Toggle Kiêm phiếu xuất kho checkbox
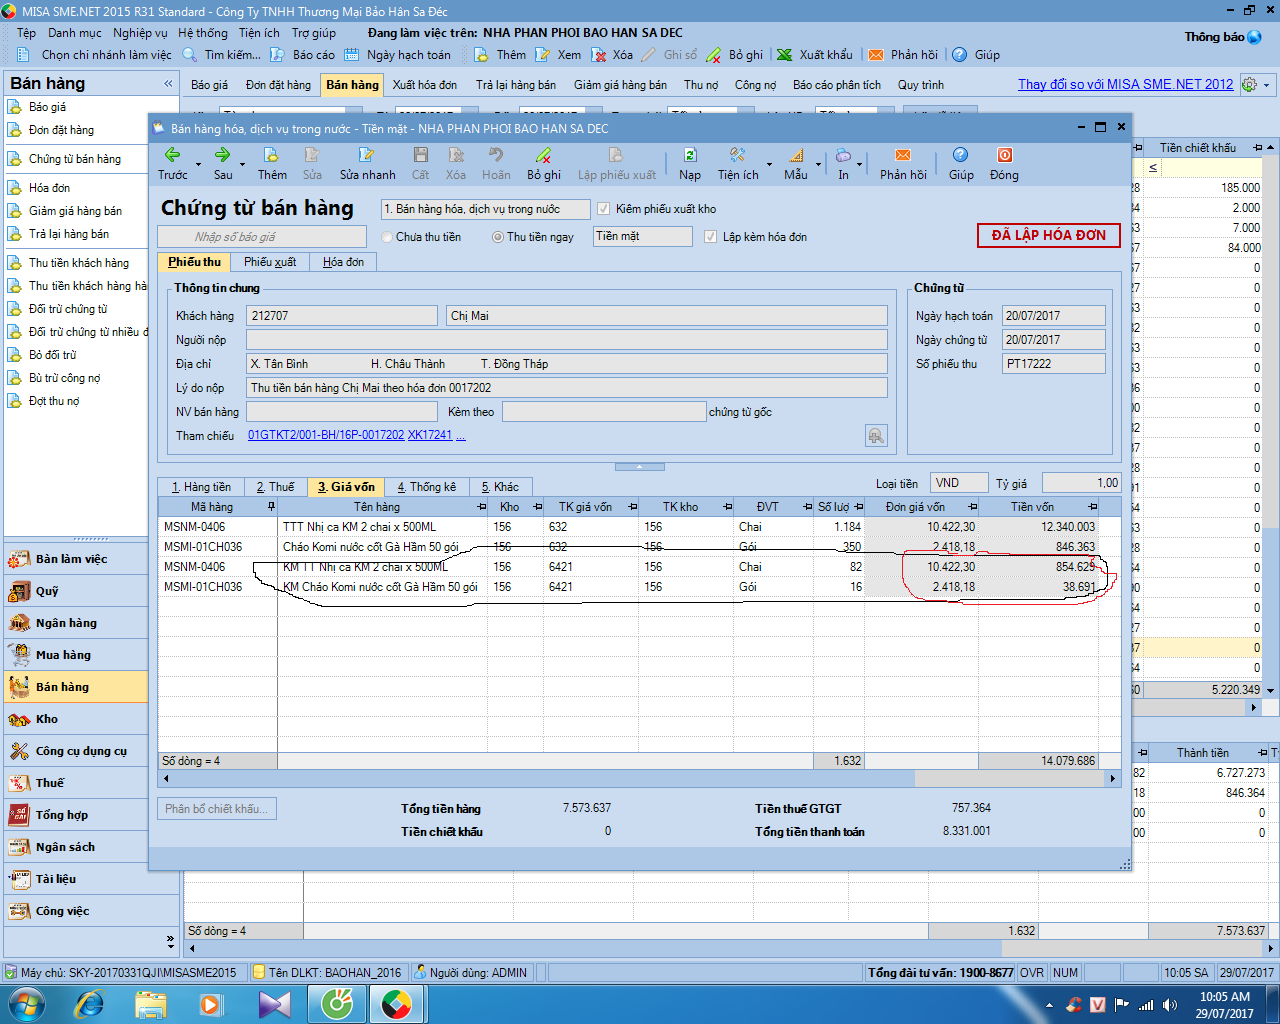Screen dimensions: 1280x1024 pyautogui.click(x=603, y=209)
